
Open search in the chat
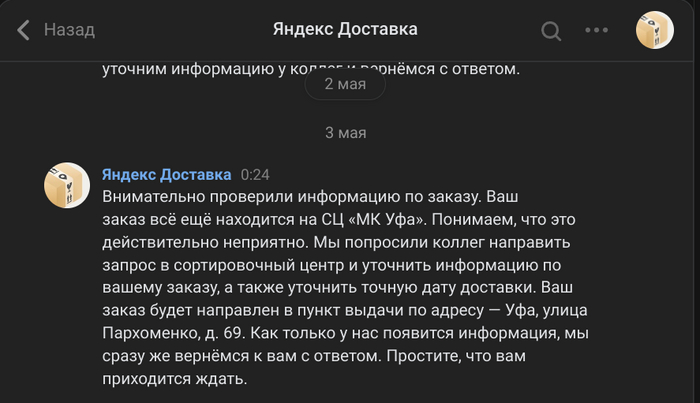551,30
